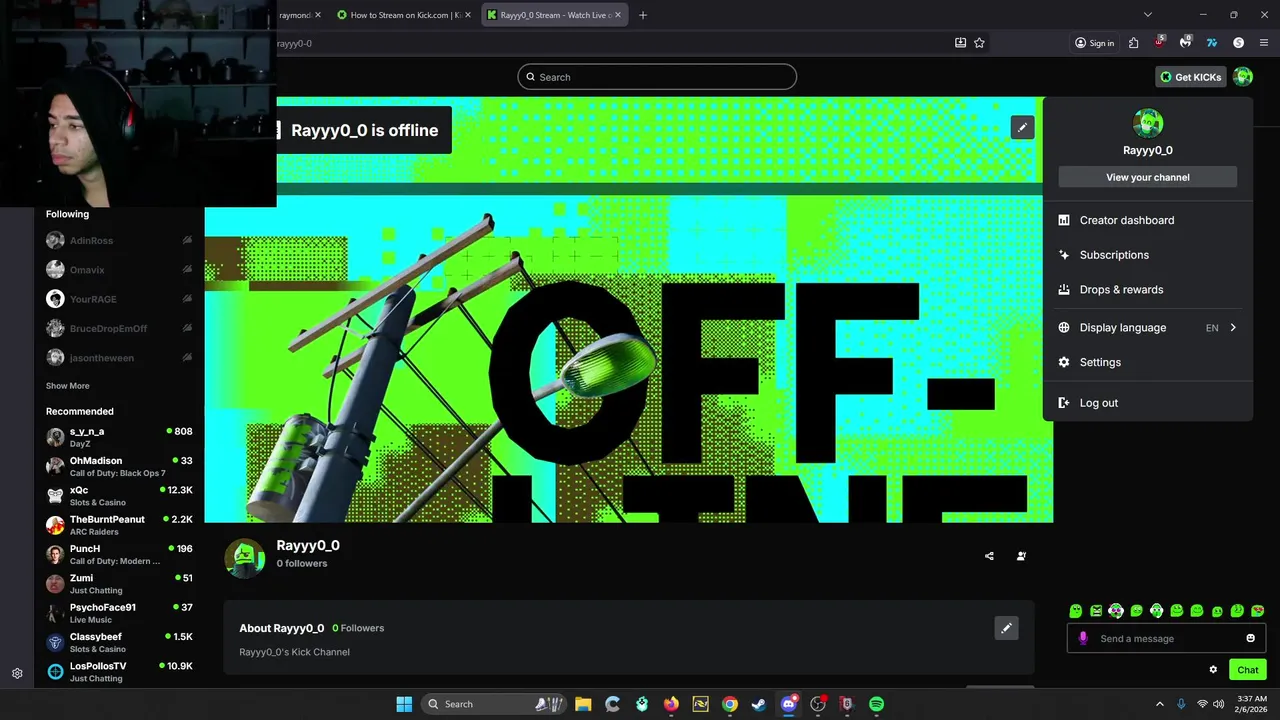Open the tab list dropdown arrow
The image size is (1280, 720).
[x=1148, y=15]
